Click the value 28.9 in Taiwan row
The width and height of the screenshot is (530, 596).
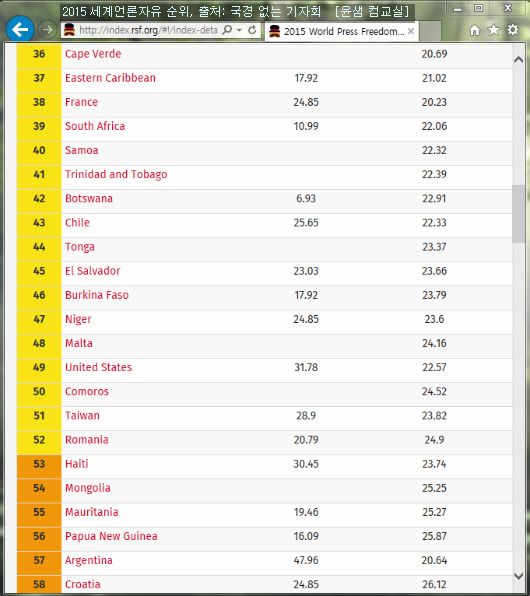(x=306, y=415)
